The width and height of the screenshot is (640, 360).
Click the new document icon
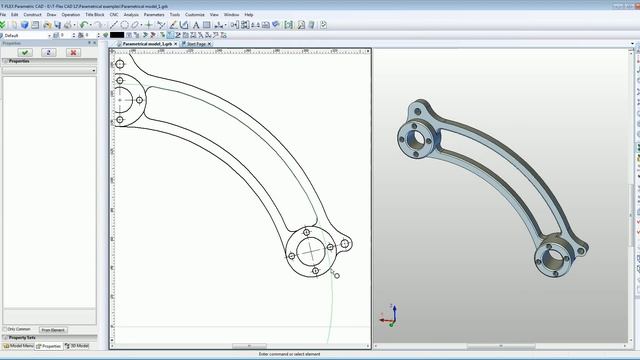[x=14, y=25]
